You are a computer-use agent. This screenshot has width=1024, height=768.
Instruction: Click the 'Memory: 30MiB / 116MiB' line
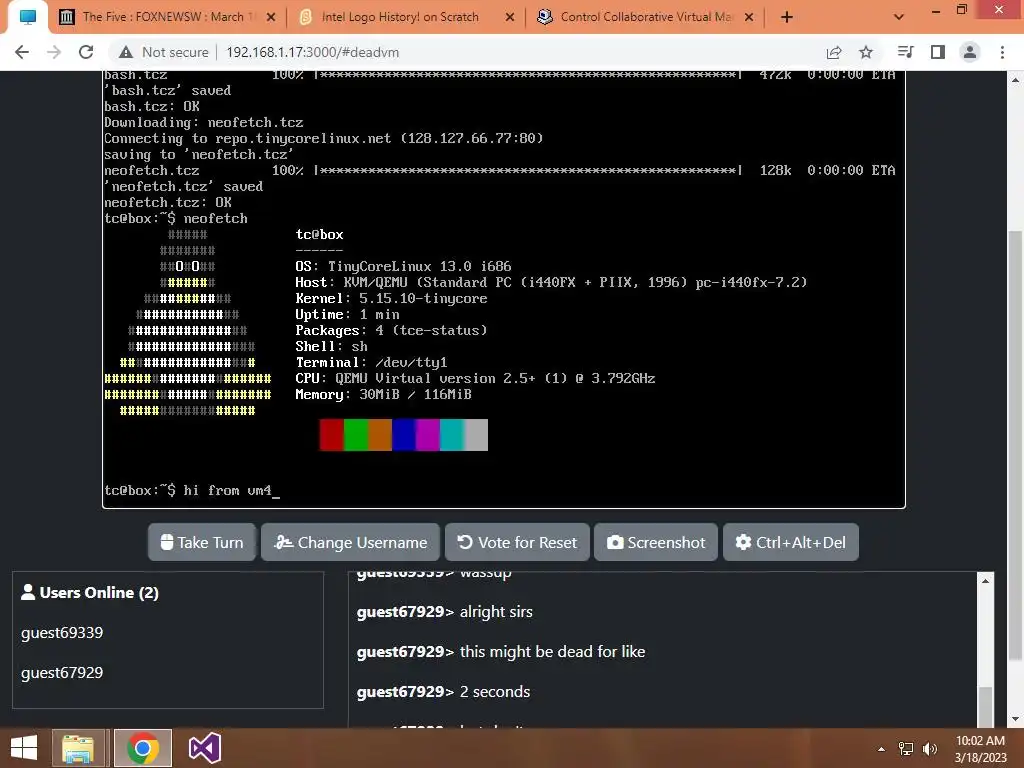383,394
